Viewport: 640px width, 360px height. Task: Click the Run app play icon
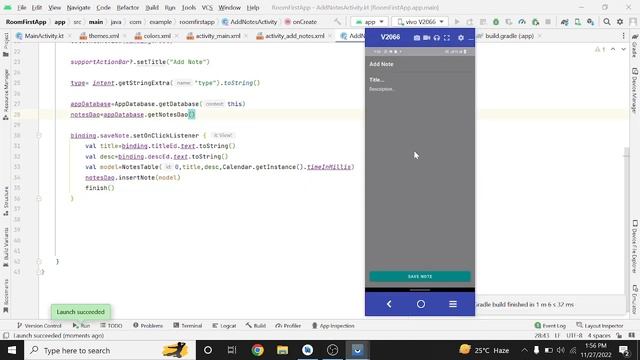pos(457,22)
